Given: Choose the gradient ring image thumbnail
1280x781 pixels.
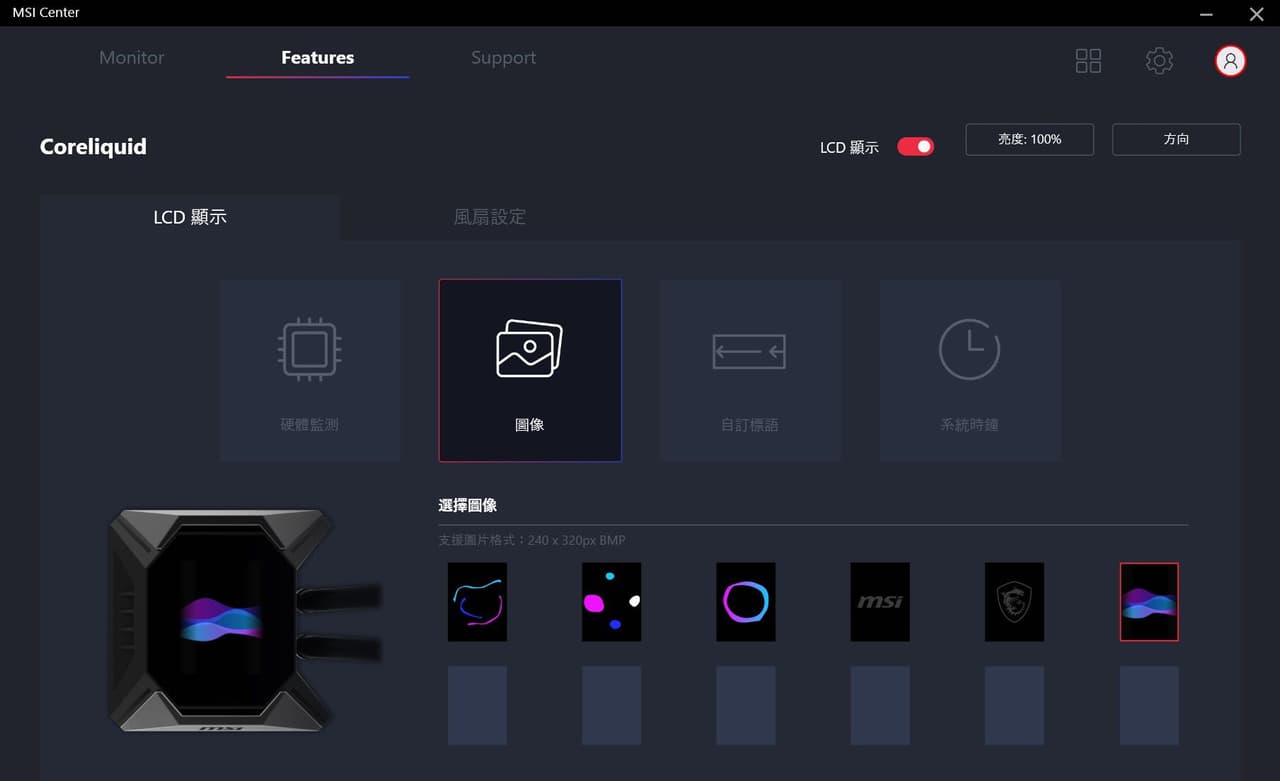Looking at the screenshot, I should tap(746, 602).
